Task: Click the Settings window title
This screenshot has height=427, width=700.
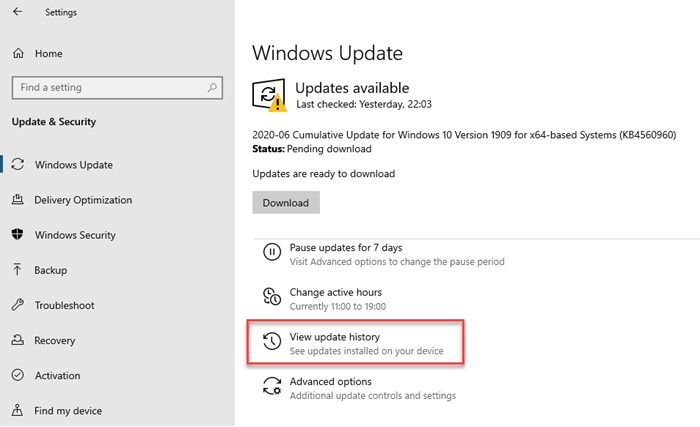Action: (61, 13)
